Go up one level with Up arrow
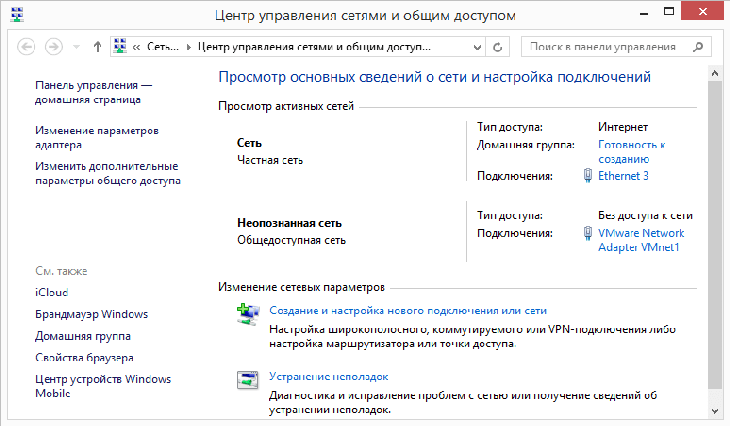 97,46
